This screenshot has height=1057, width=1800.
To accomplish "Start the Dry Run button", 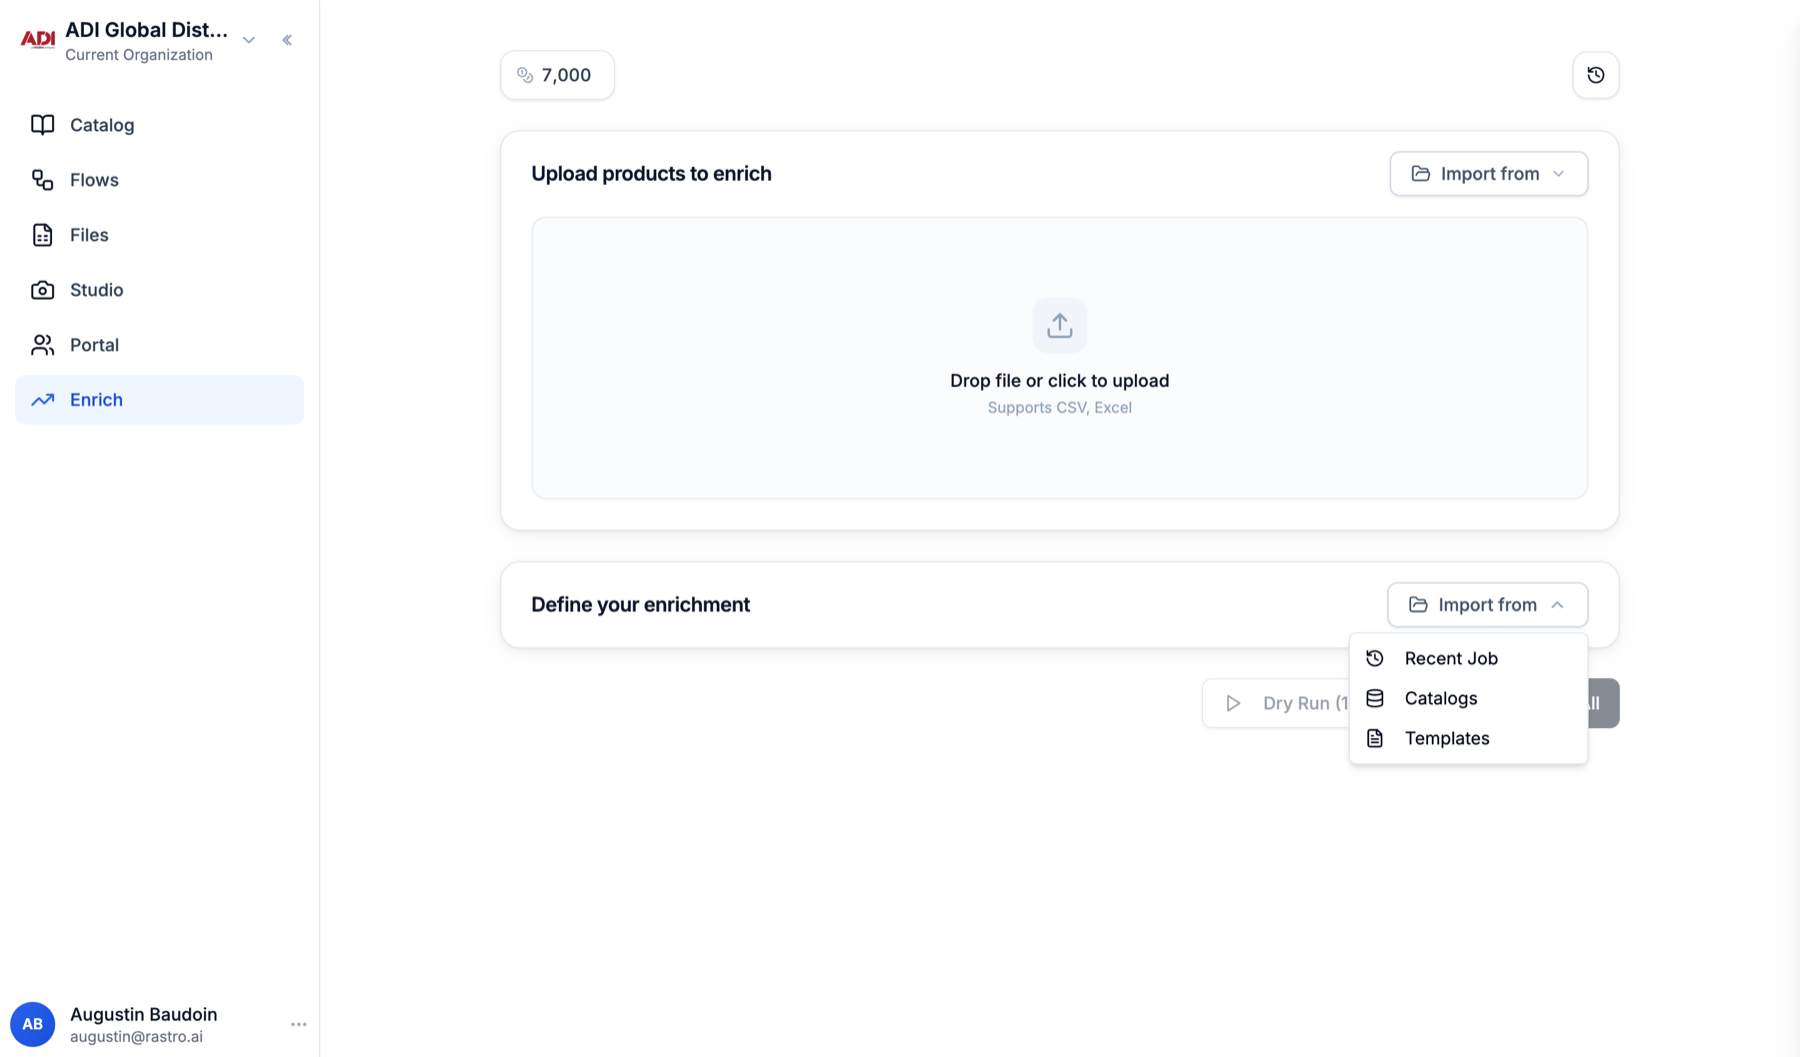I will 1276,703.
